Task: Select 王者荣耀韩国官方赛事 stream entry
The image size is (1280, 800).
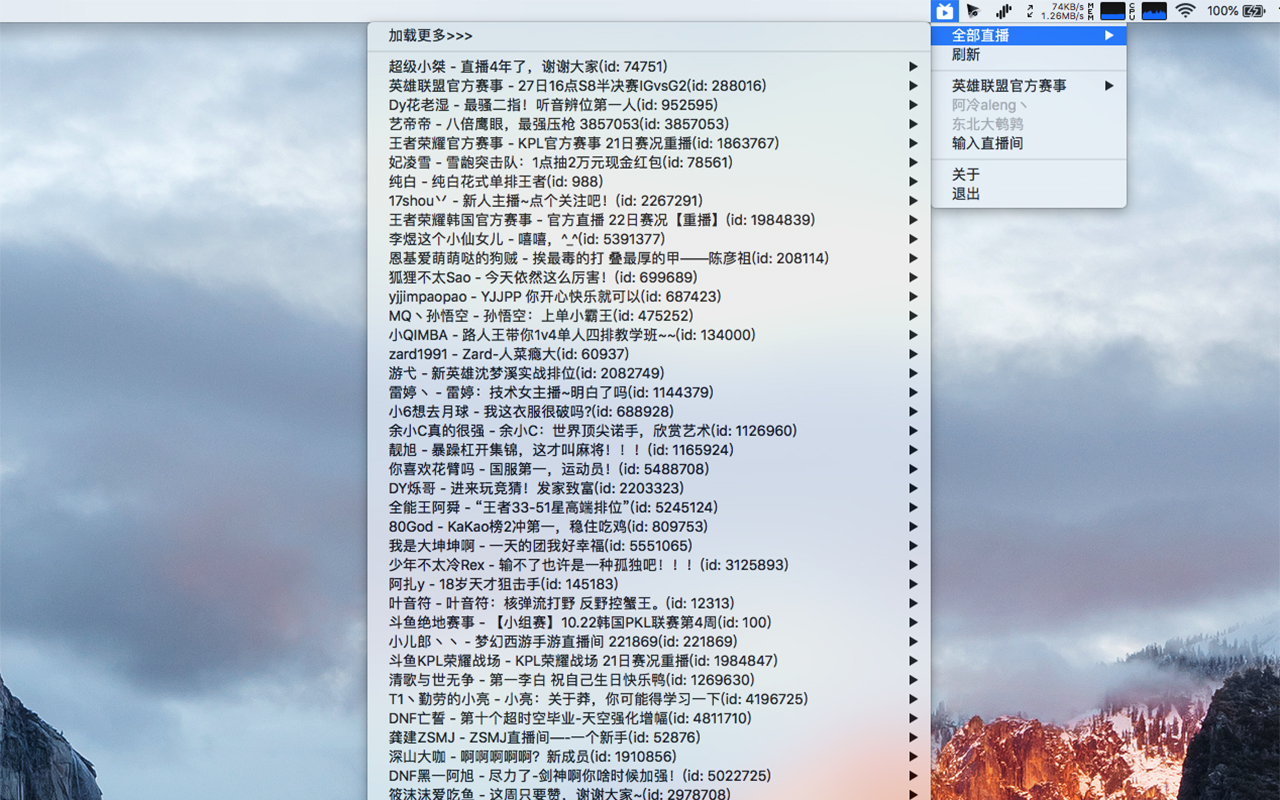Action: [649, 220]
